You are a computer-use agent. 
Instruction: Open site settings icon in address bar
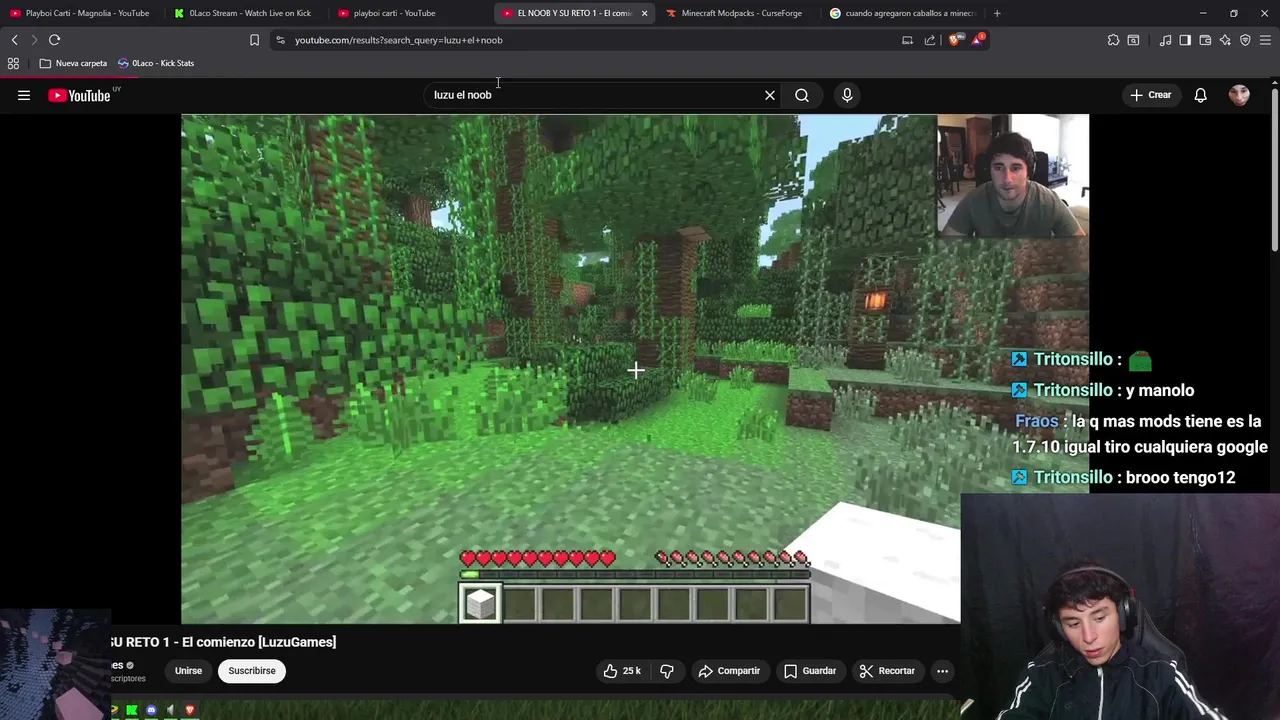coord(280,40)
